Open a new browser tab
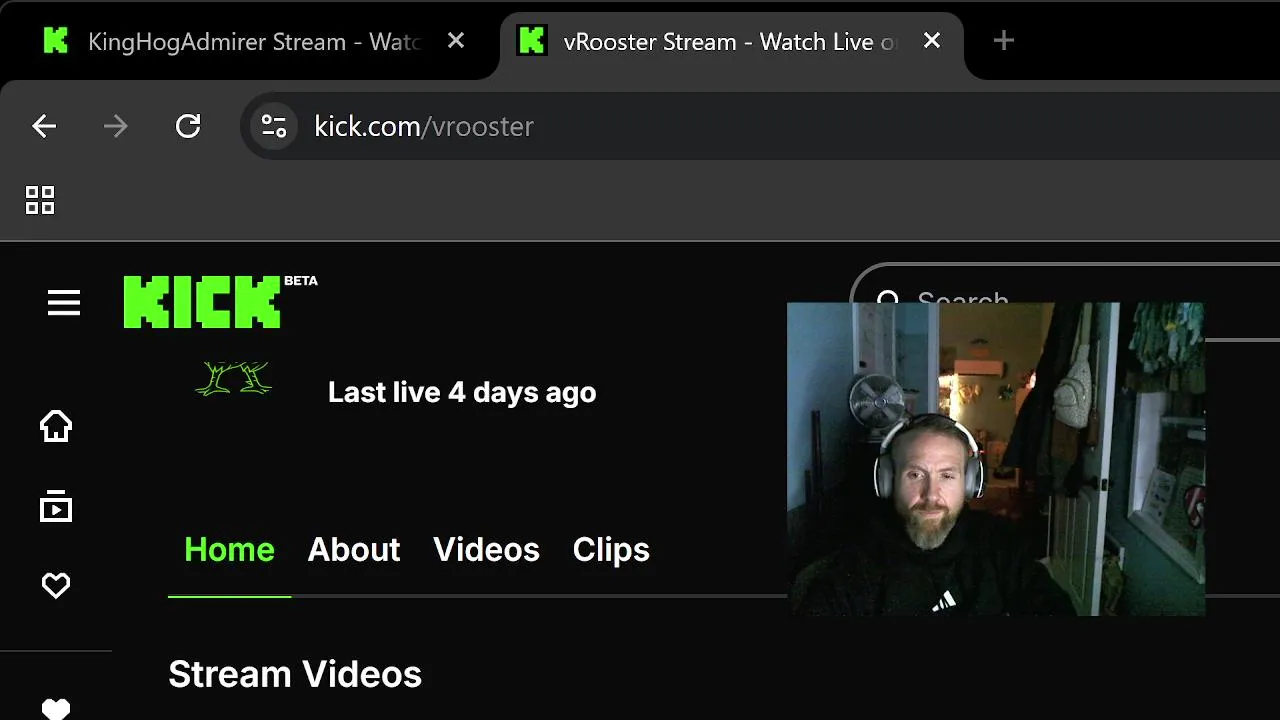 click(x=1004, y=41)
